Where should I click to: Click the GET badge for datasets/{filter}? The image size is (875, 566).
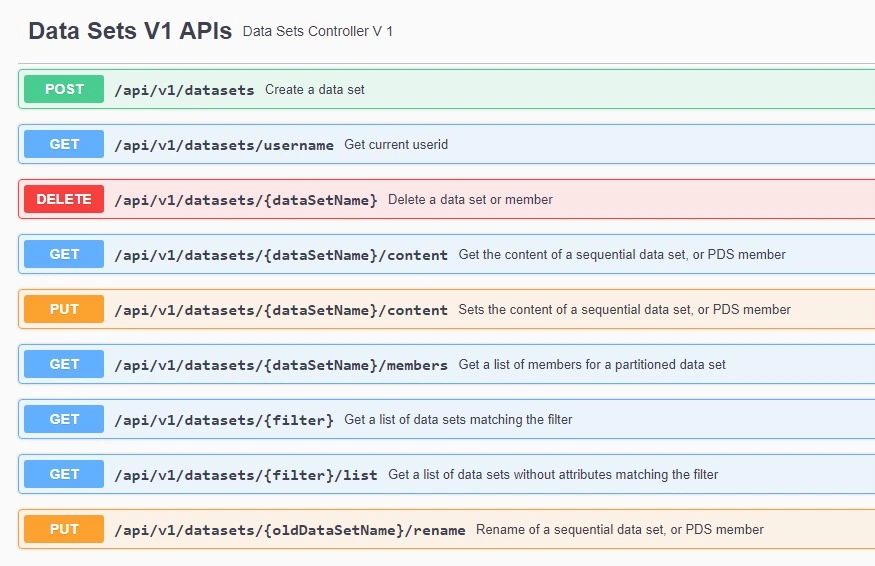click(x=64, y=419)
